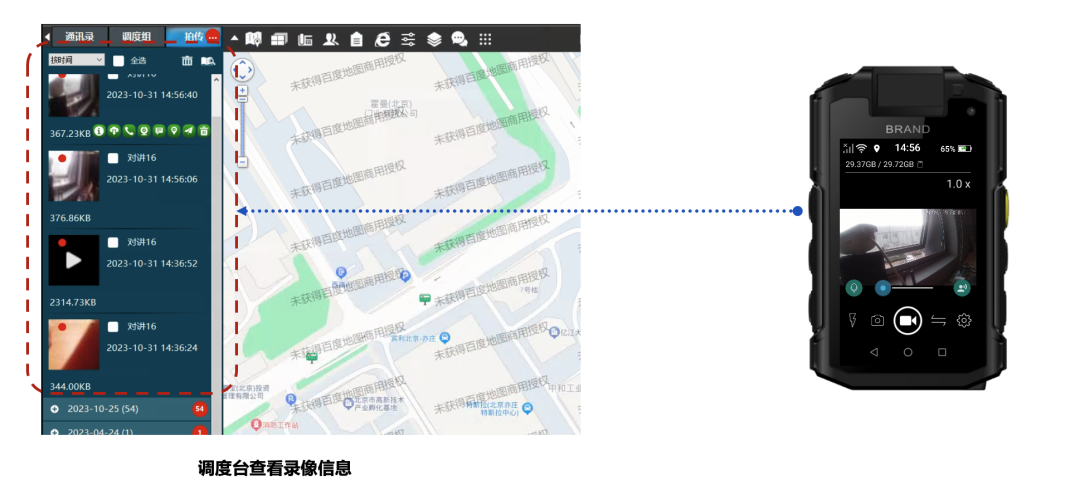
Task: Select the file size 2314.73KB
Action: pyautogui.click(x=73, y=302)
